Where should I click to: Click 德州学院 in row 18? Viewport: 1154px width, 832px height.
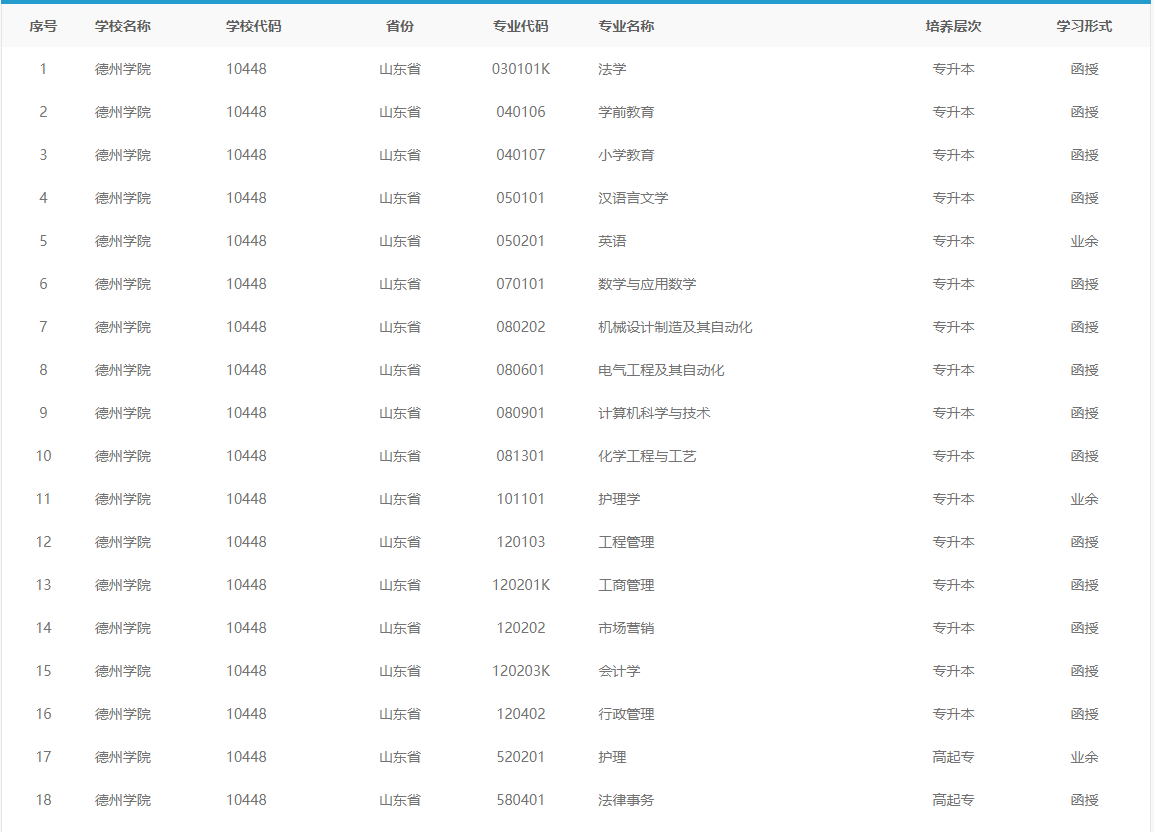[x=123, y=800]
